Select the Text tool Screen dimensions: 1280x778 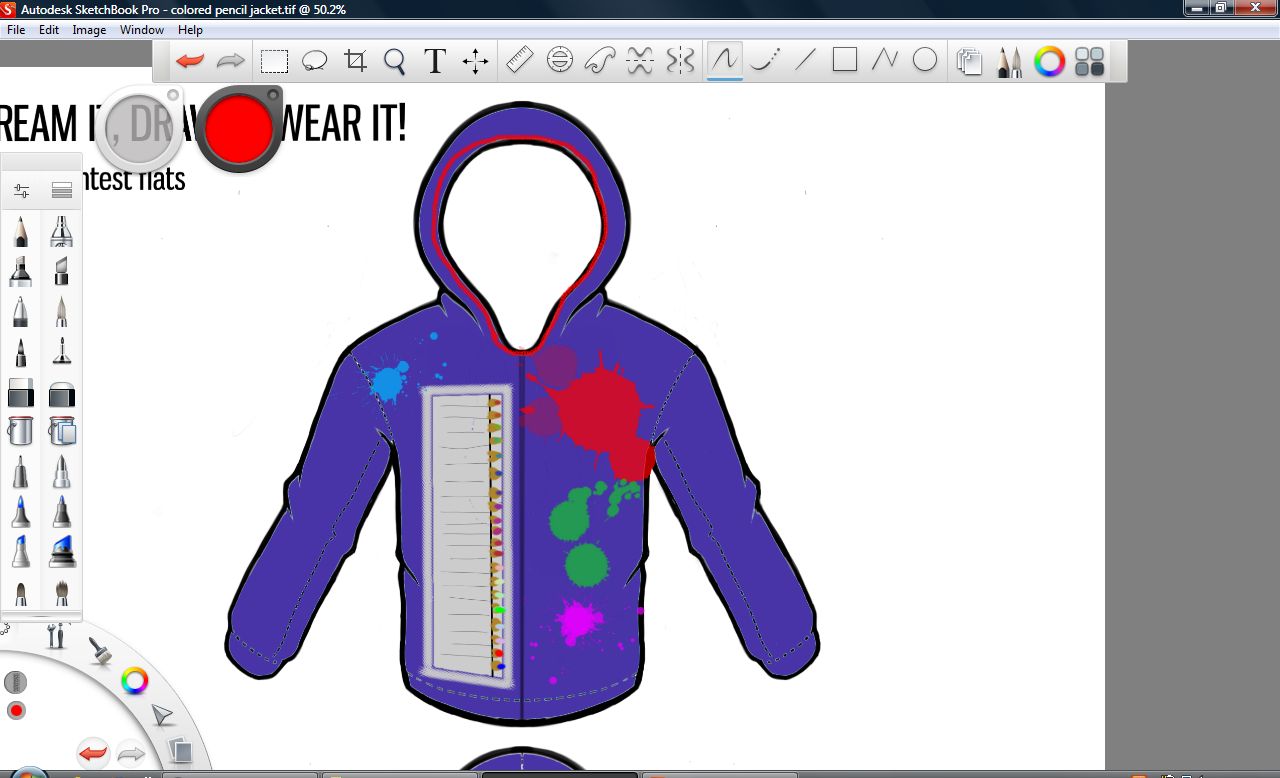pos(434,62)
